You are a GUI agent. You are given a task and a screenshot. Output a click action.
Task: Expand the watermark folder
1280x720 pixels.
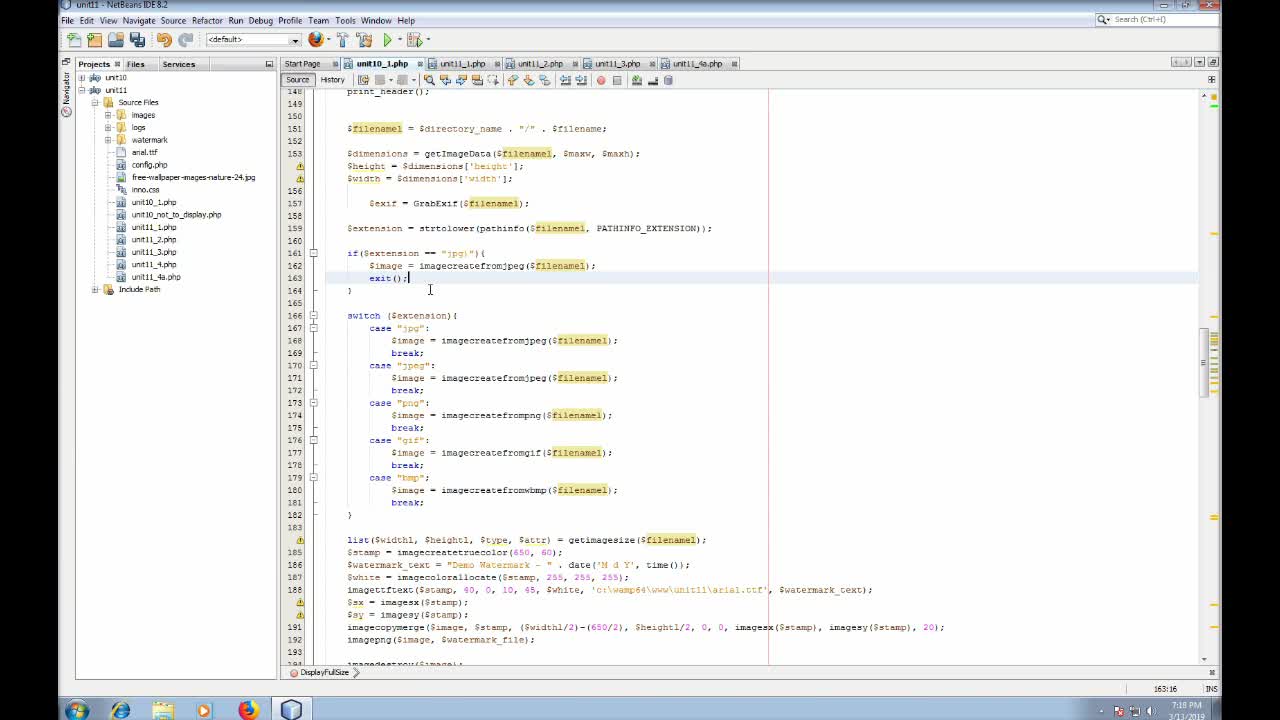point(108,140)
